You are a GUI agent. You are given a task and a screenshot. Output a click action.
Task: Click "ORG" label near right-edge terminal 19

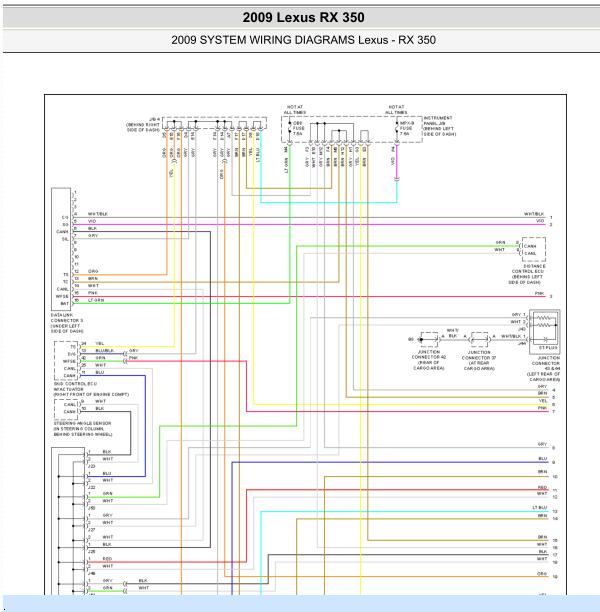pyautogui.click(x=542, y=574)
